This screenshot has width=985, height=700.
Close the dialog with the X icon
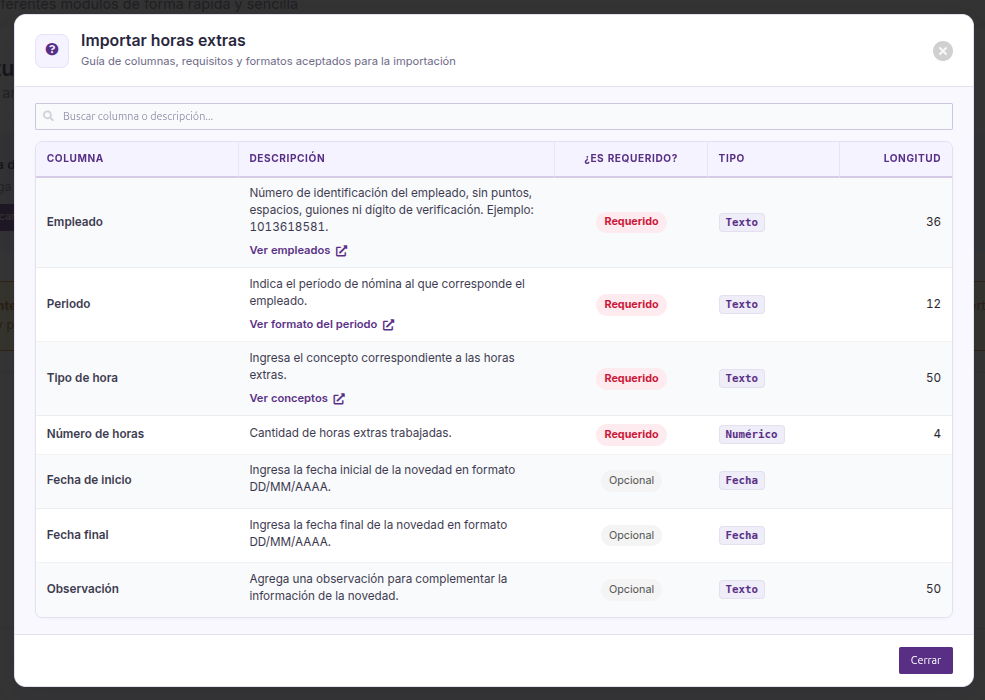(942, 51)
